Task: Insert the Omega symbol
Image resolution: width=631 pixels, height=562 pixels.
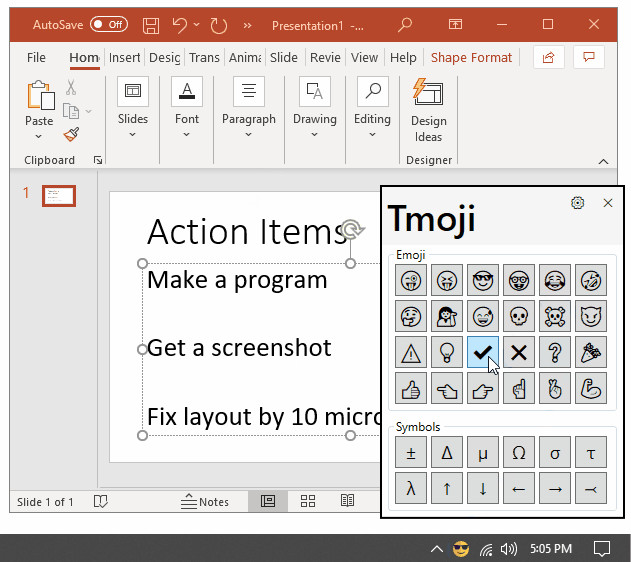Action: tap(519, 453)
